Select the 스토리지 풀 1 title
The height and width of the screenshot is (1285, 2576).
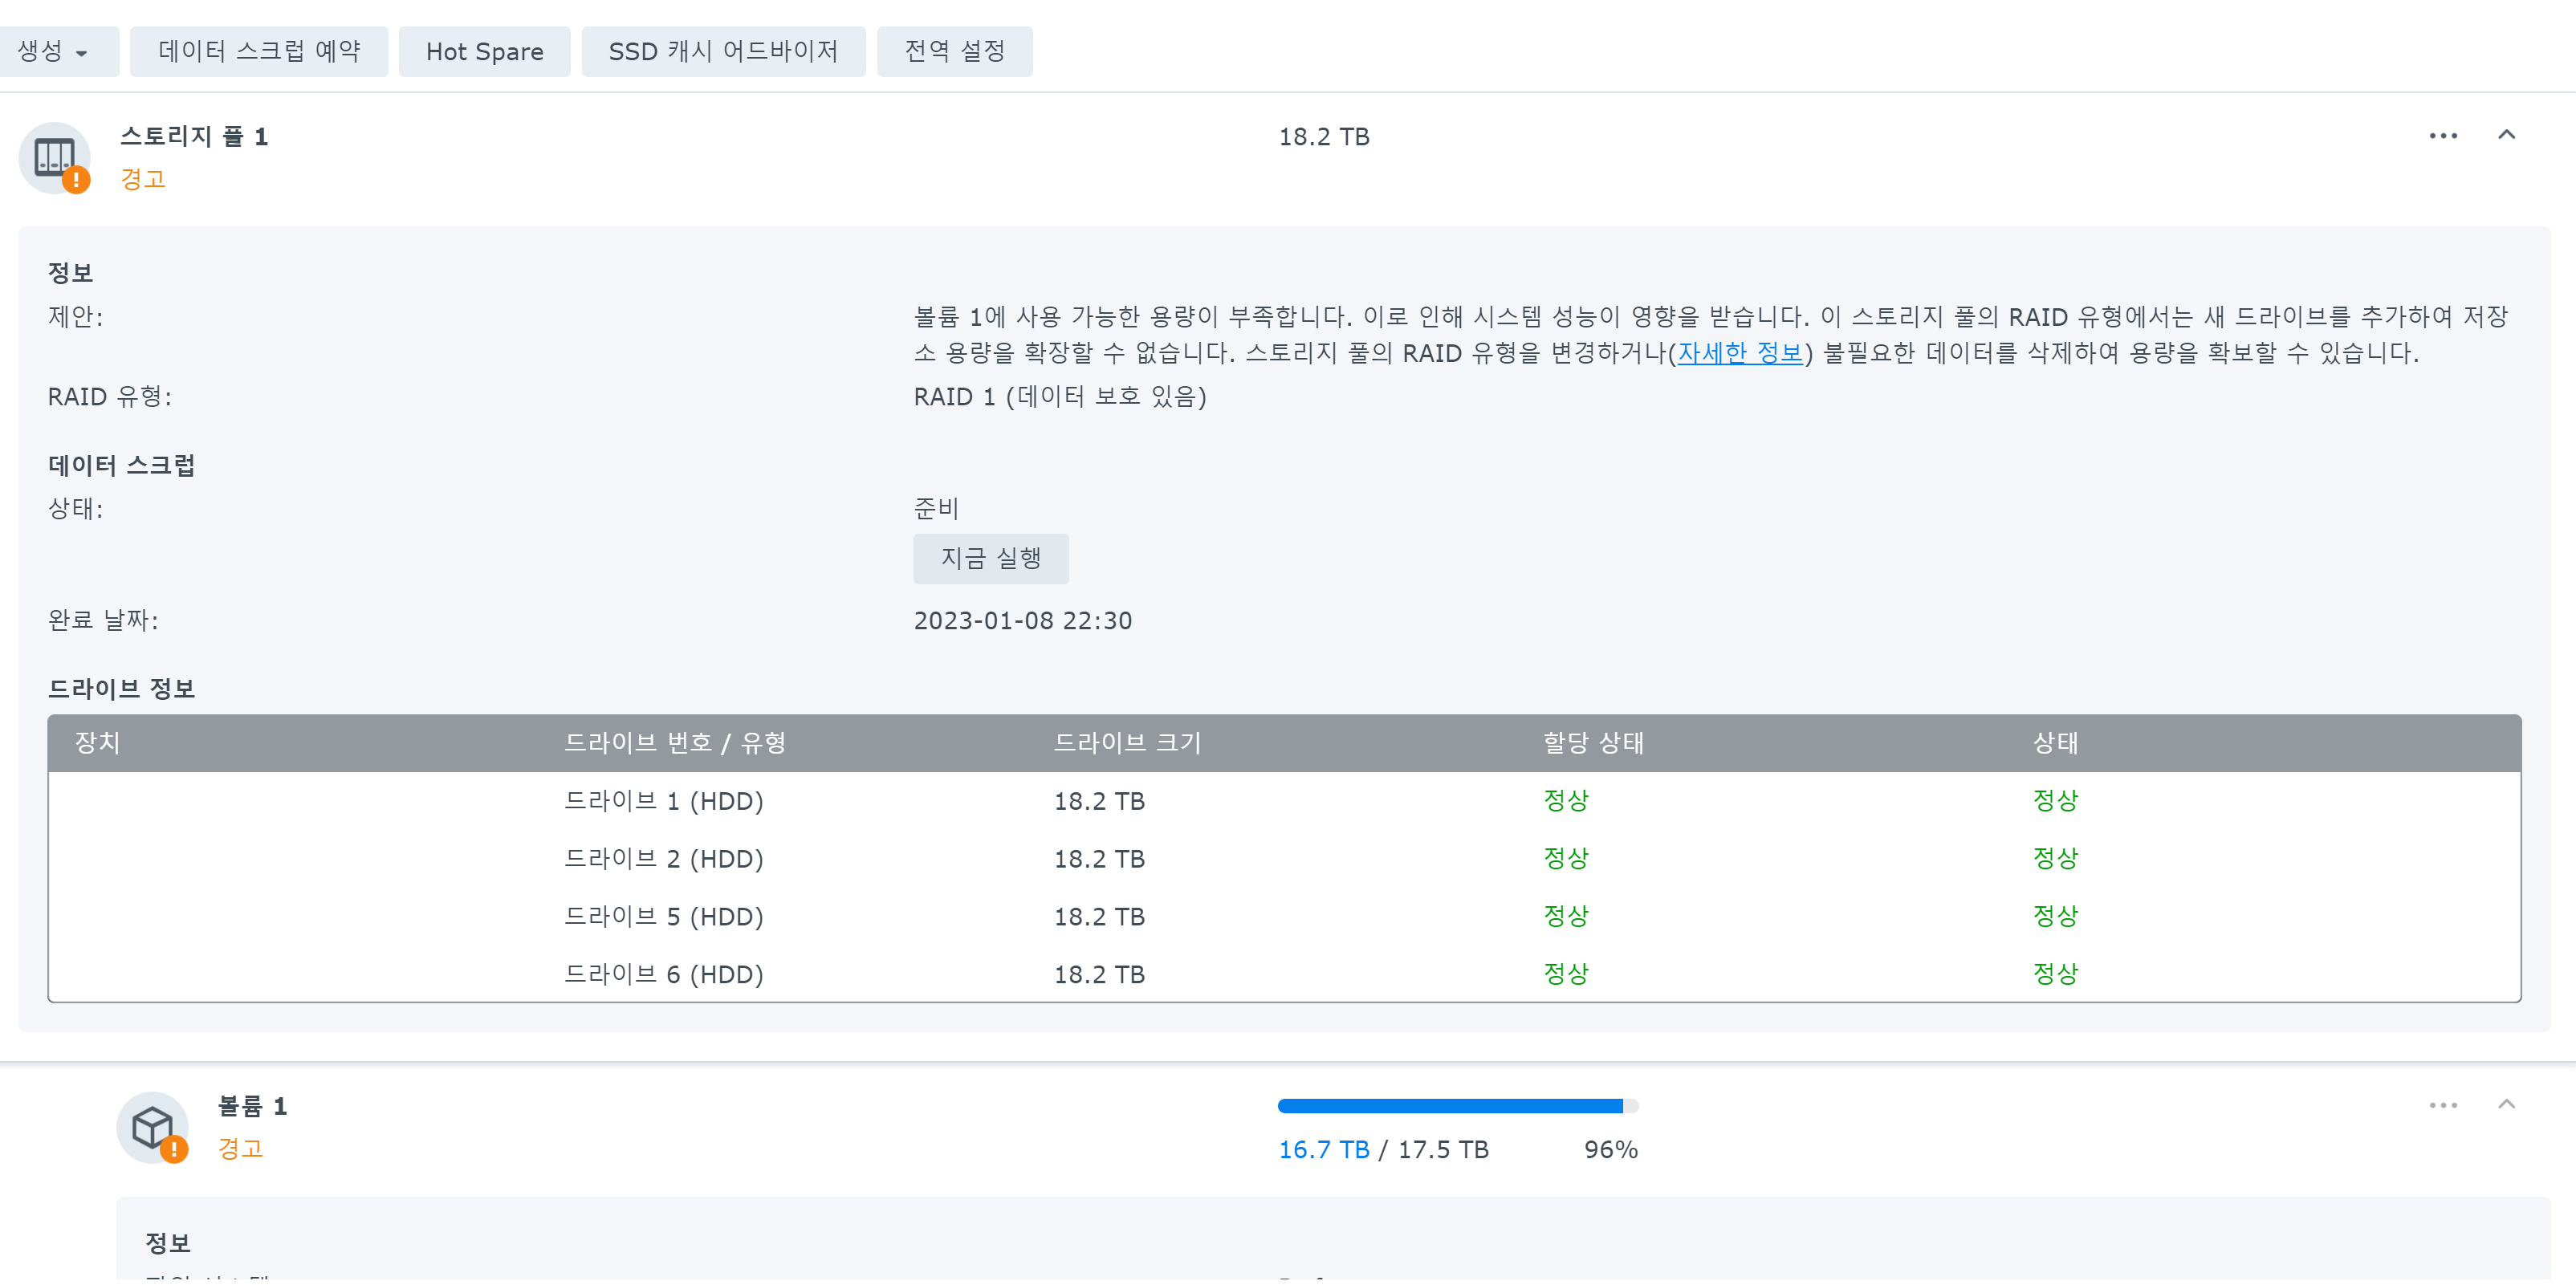click(x=194, y=136)
